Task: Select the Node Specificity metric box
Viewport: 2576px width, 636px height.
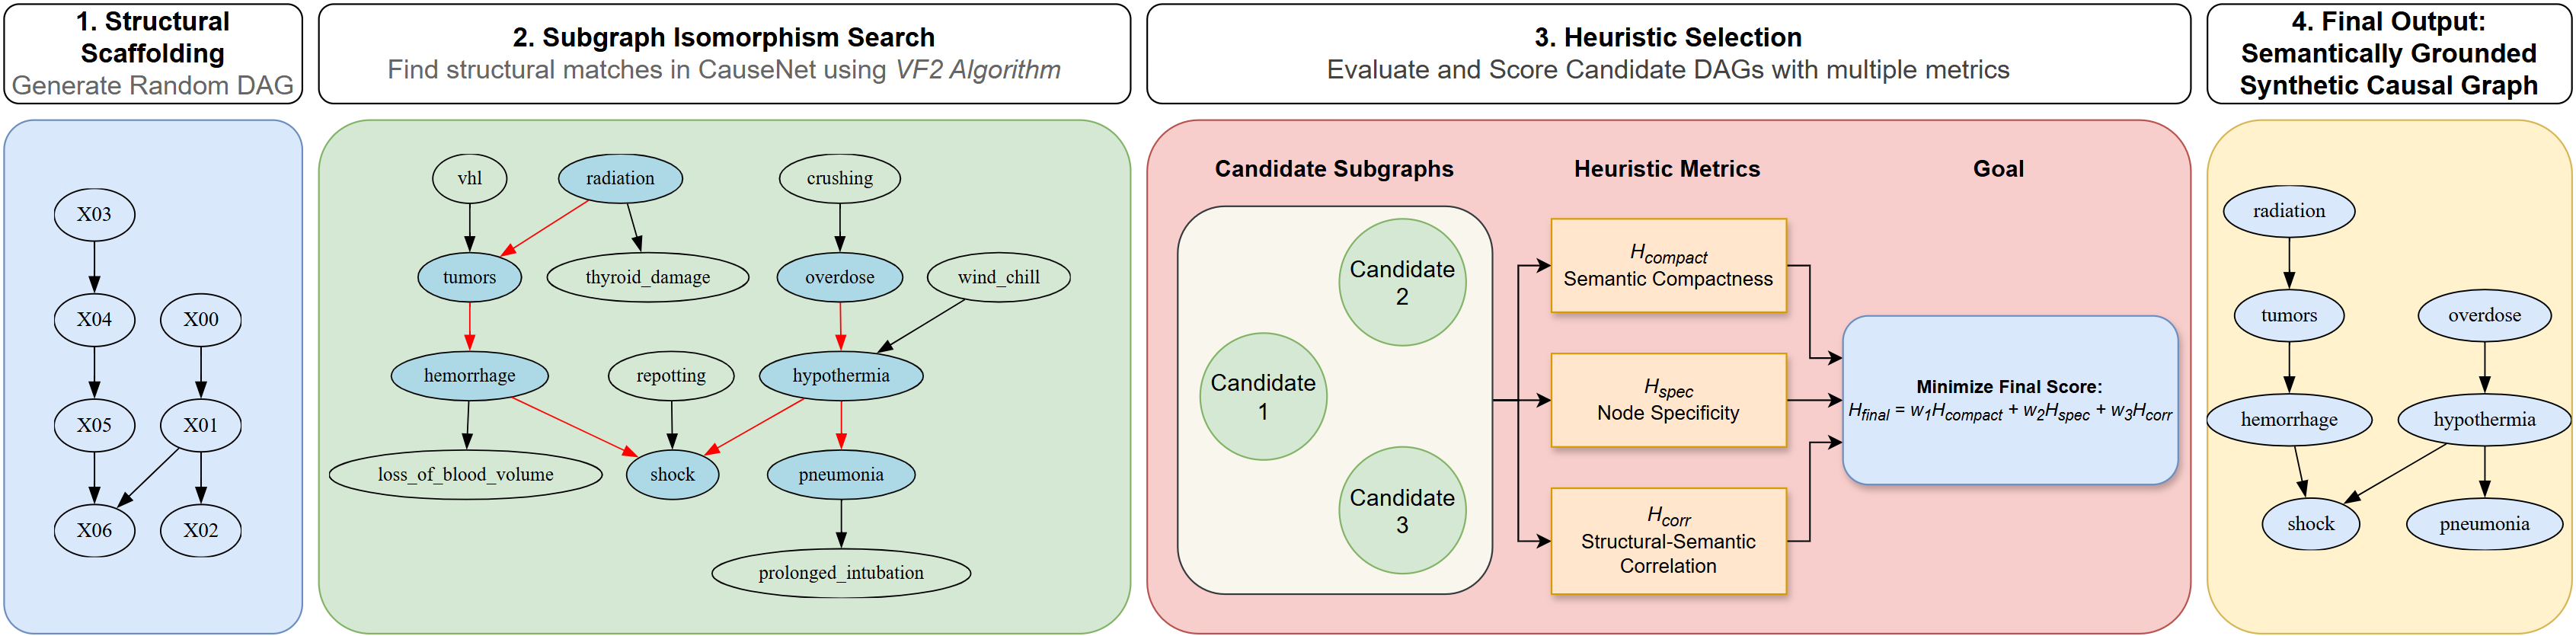Action: [x=1667, y=400]
